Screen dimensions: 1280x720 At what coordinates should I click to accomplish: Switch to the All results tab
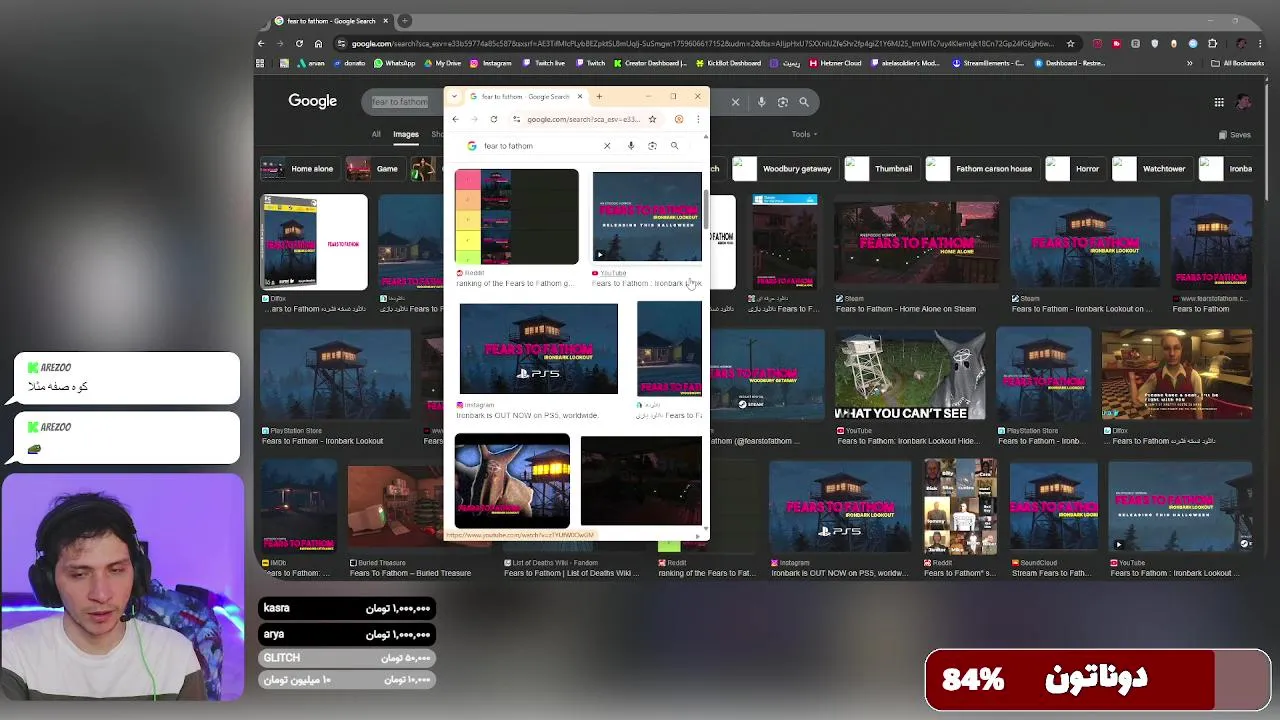(x=376, y=134)
